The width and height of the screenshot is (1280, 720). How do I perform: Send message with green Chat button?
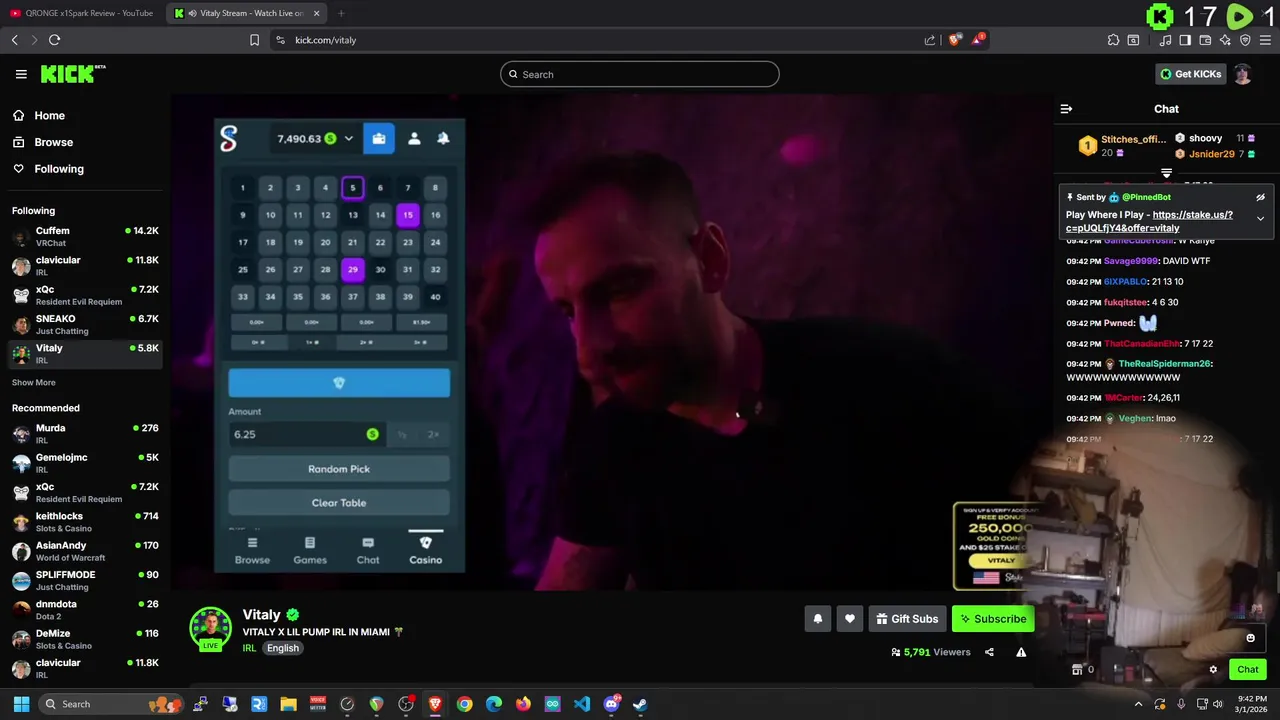pyautogui.click(x=1248, y=670)
